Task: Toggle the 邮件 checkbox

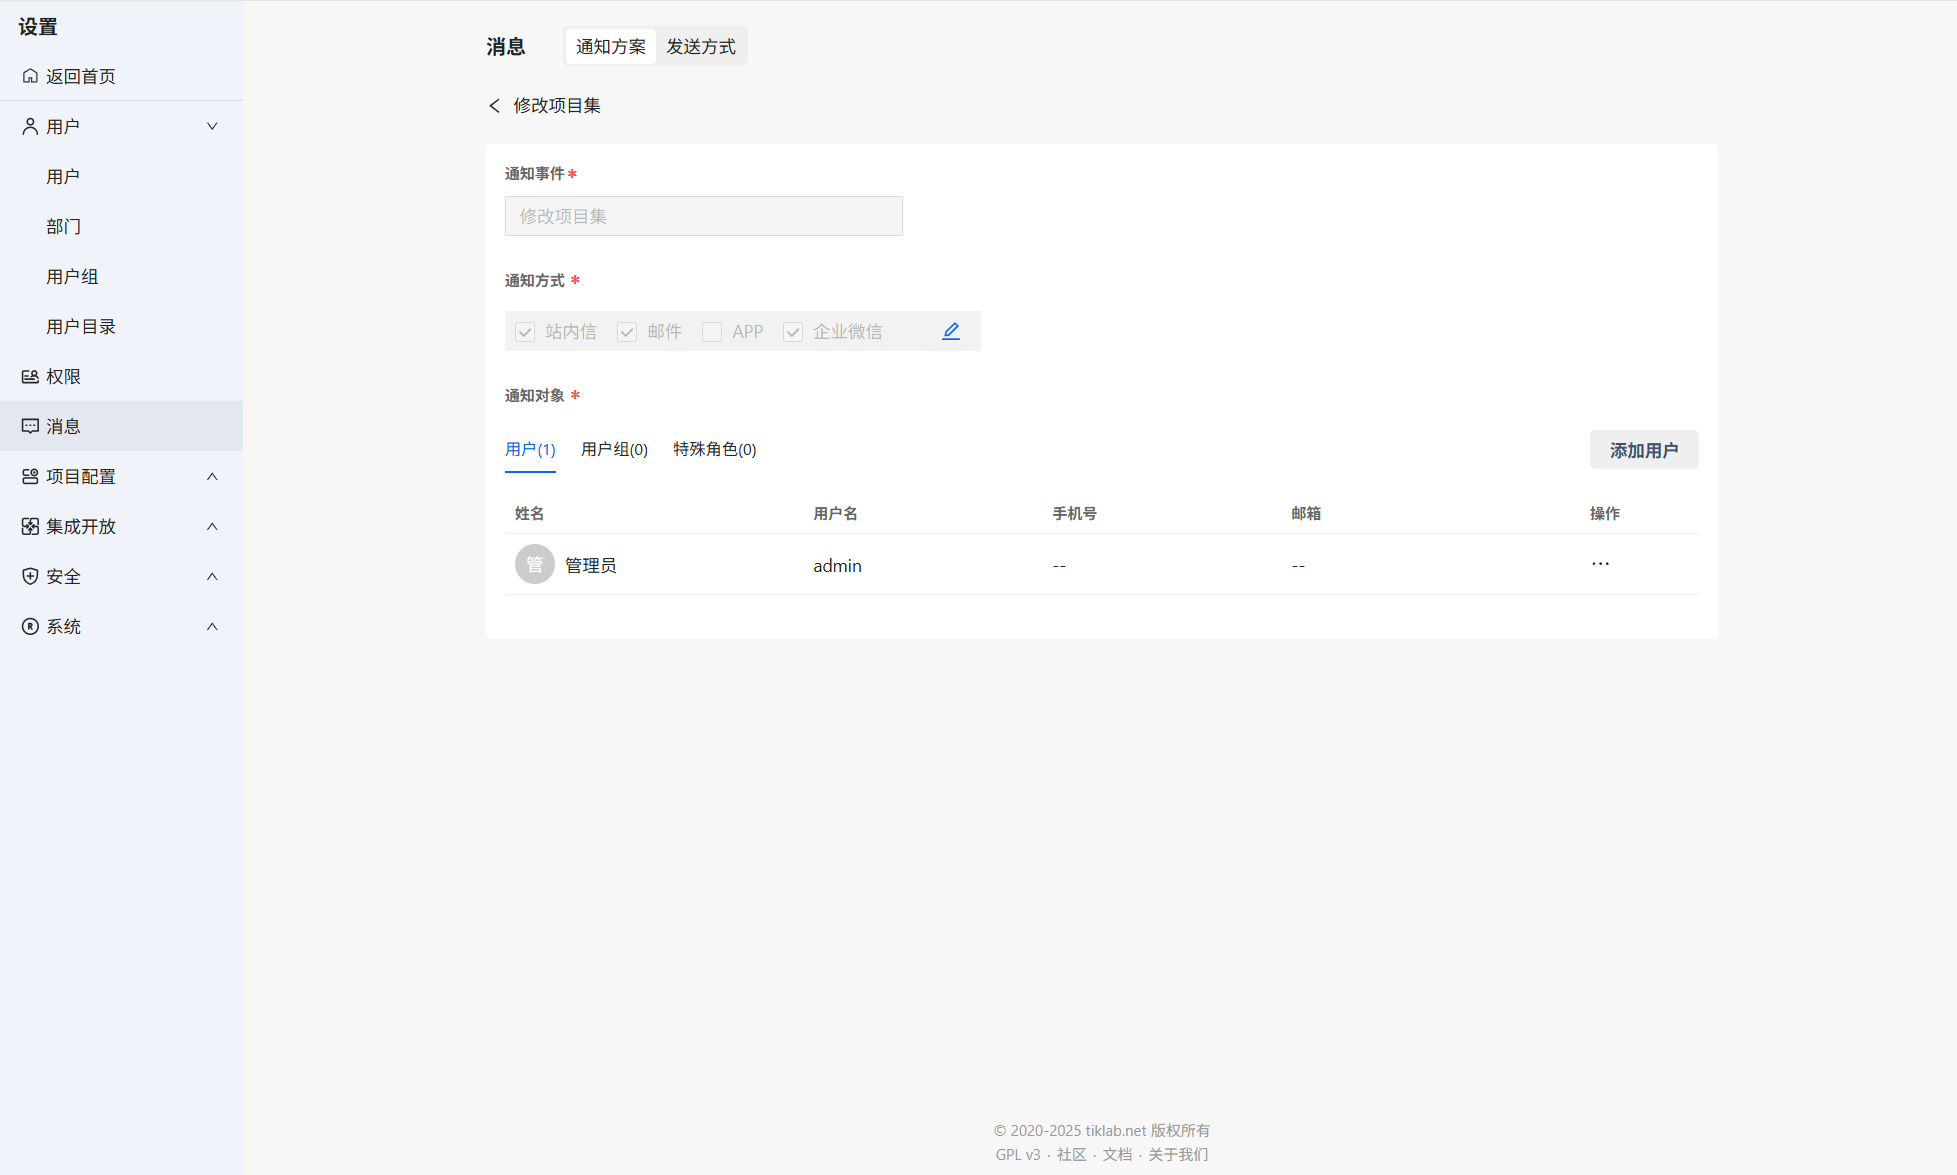Action: point(627,332)
